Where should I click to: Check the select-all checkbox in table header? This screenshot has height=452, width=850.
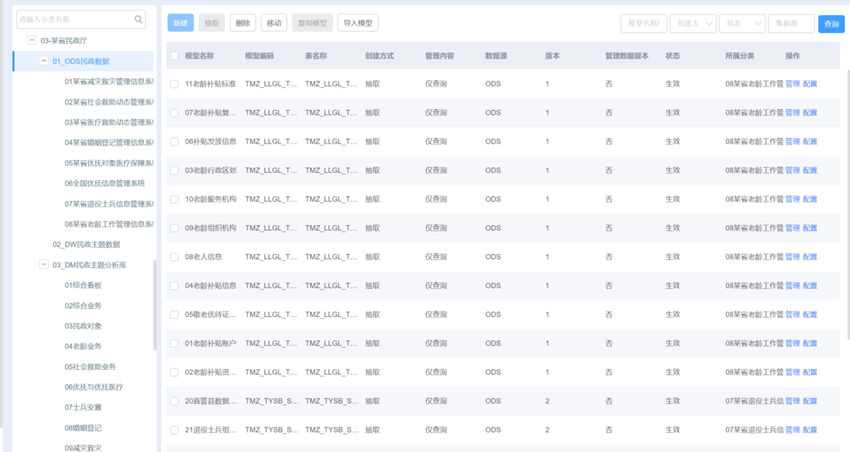(x=174, y=56)
